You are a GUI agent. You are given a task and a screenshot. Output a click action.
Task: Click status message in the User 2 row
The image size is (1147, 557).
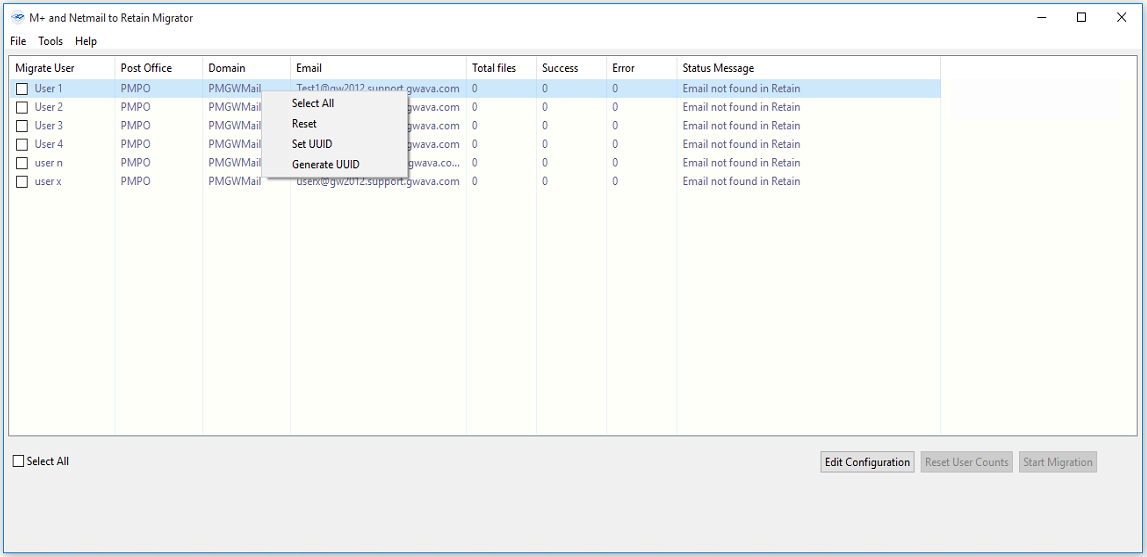741,107
